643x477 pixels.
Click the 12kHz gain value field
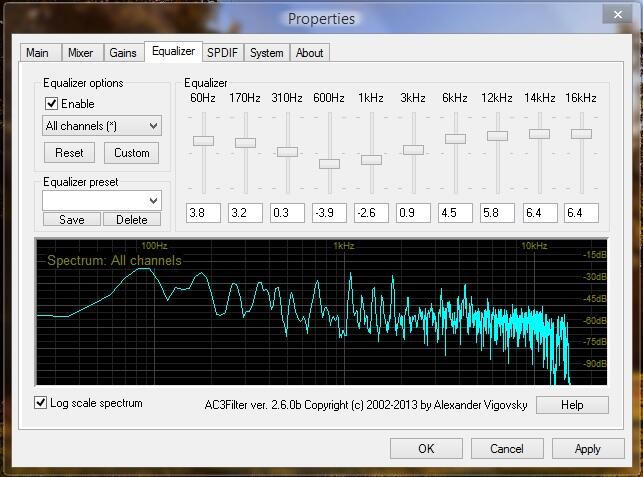497,212
